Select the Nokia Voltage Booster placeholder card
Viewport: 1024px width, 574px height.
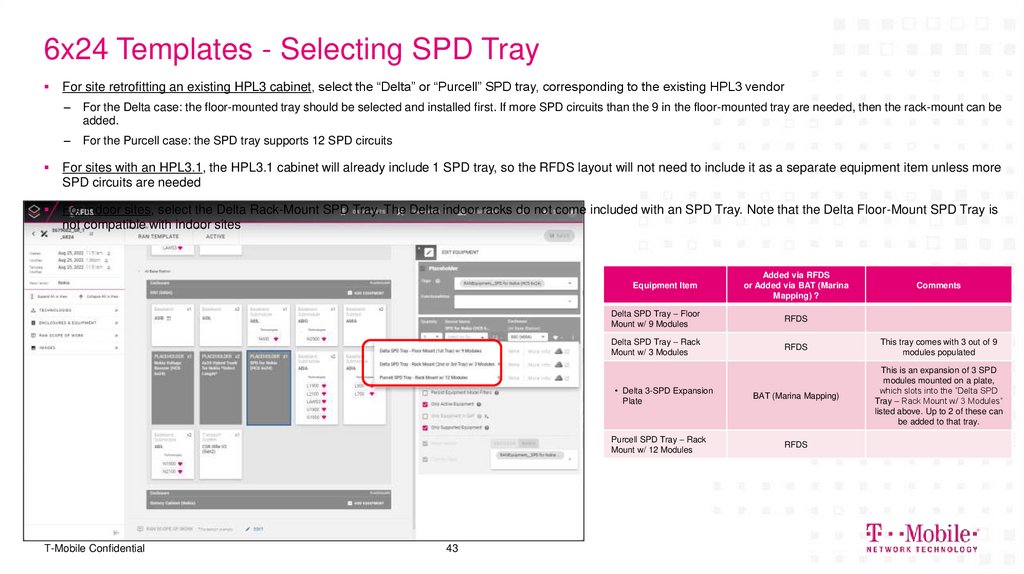coord(172,388)
